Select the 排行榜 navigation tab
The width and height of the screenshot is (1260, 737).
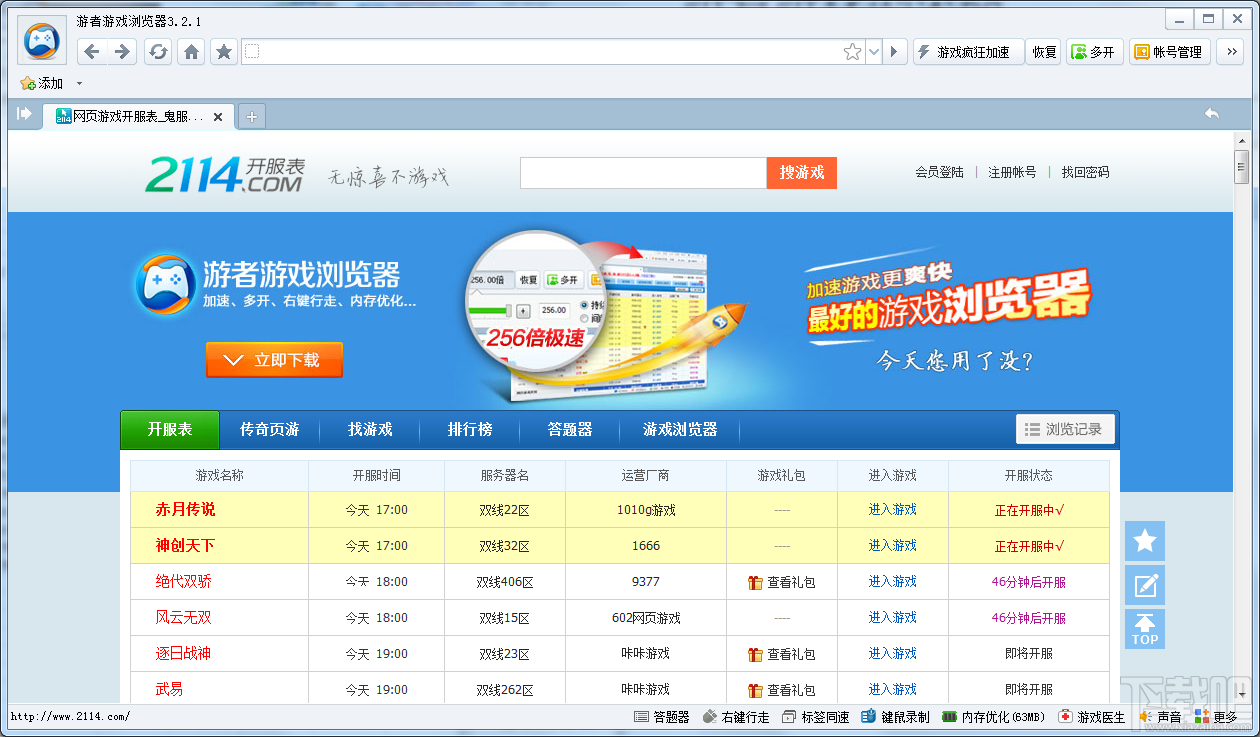470,429
